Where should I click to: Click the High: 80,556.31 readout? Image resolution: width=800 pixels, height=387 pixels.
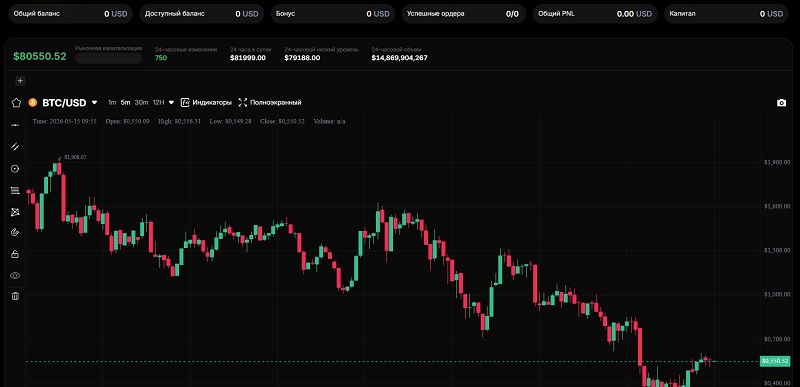tap(180, 121)
